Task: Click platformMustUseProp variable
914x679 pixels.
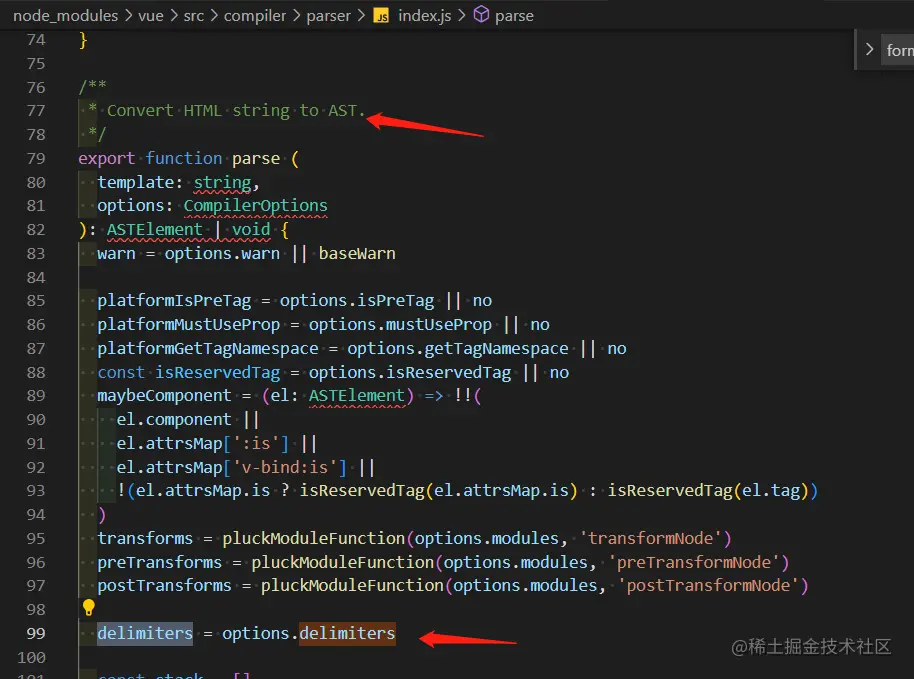Action: pos(188,325)
